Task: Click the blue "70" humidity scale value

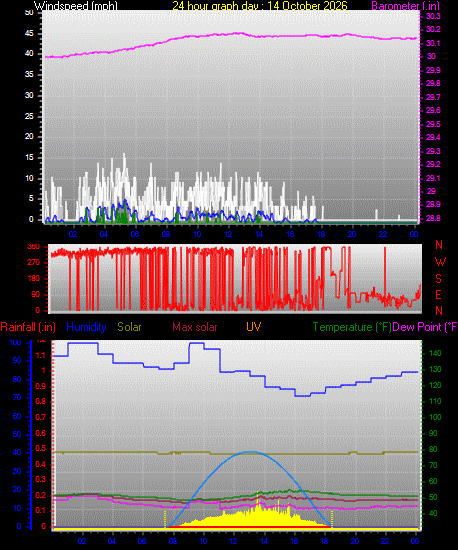Action: tap(17, 398)
